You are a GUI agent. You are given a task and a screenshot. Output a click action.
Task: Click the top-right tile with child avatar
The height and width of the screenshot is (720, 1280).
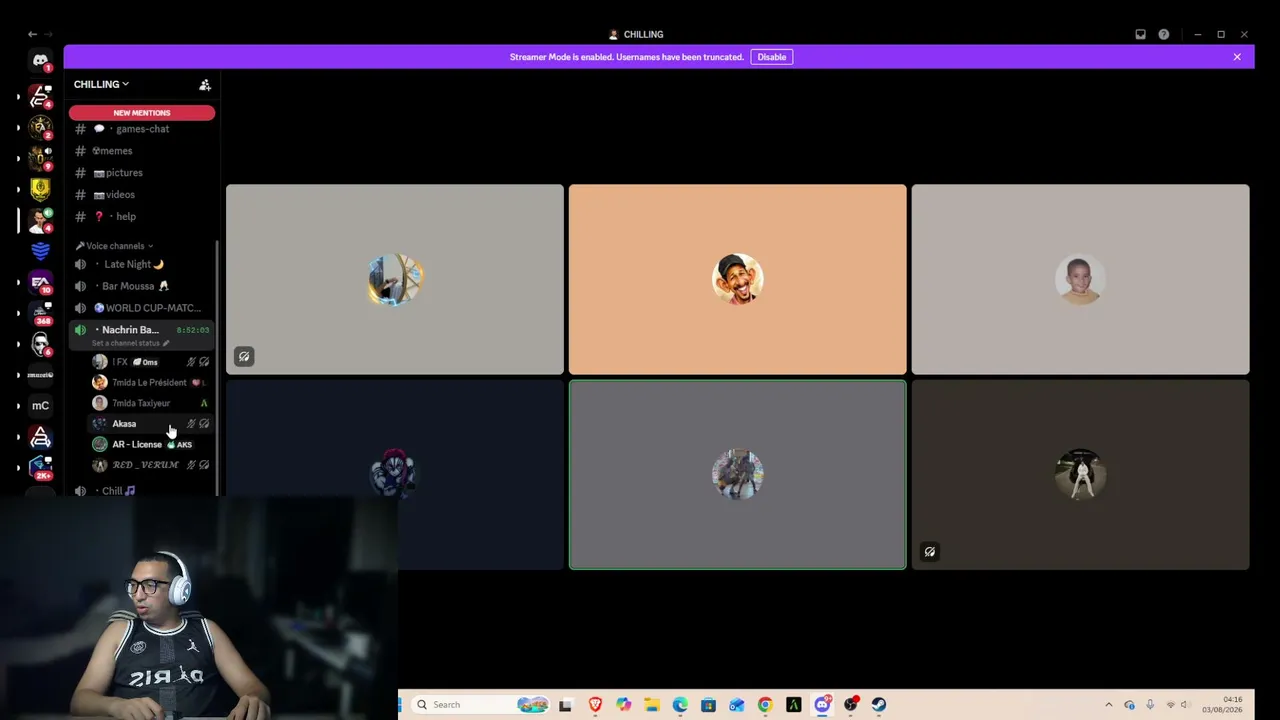[x=1080, y=279]
